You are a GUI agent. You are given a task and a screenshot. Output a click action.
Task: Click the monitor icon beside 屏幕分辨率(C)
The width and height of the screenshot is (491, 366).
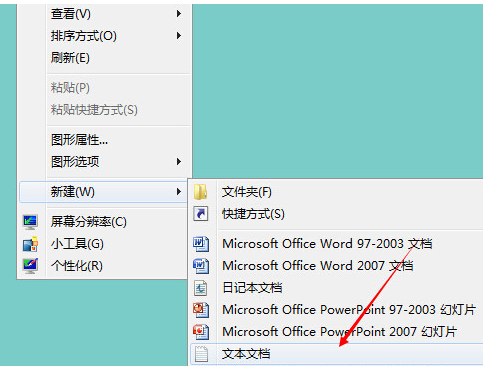click(x=30, y=222)
